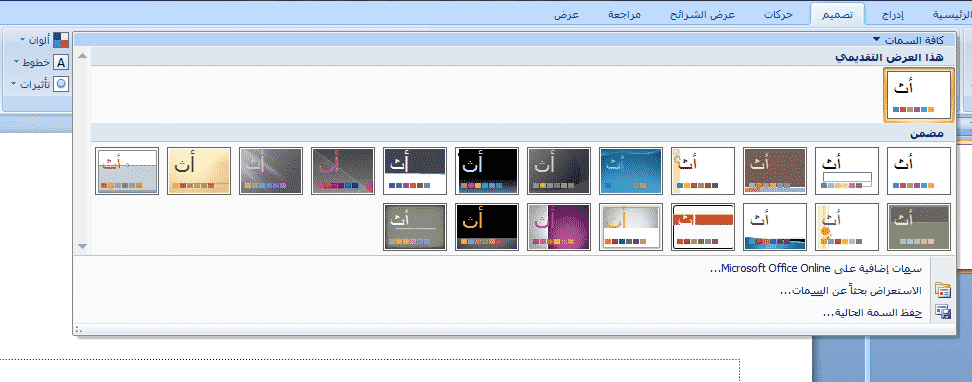Apply the dark gray theme with pink letters
972x382 pixels.
point(343,171)
